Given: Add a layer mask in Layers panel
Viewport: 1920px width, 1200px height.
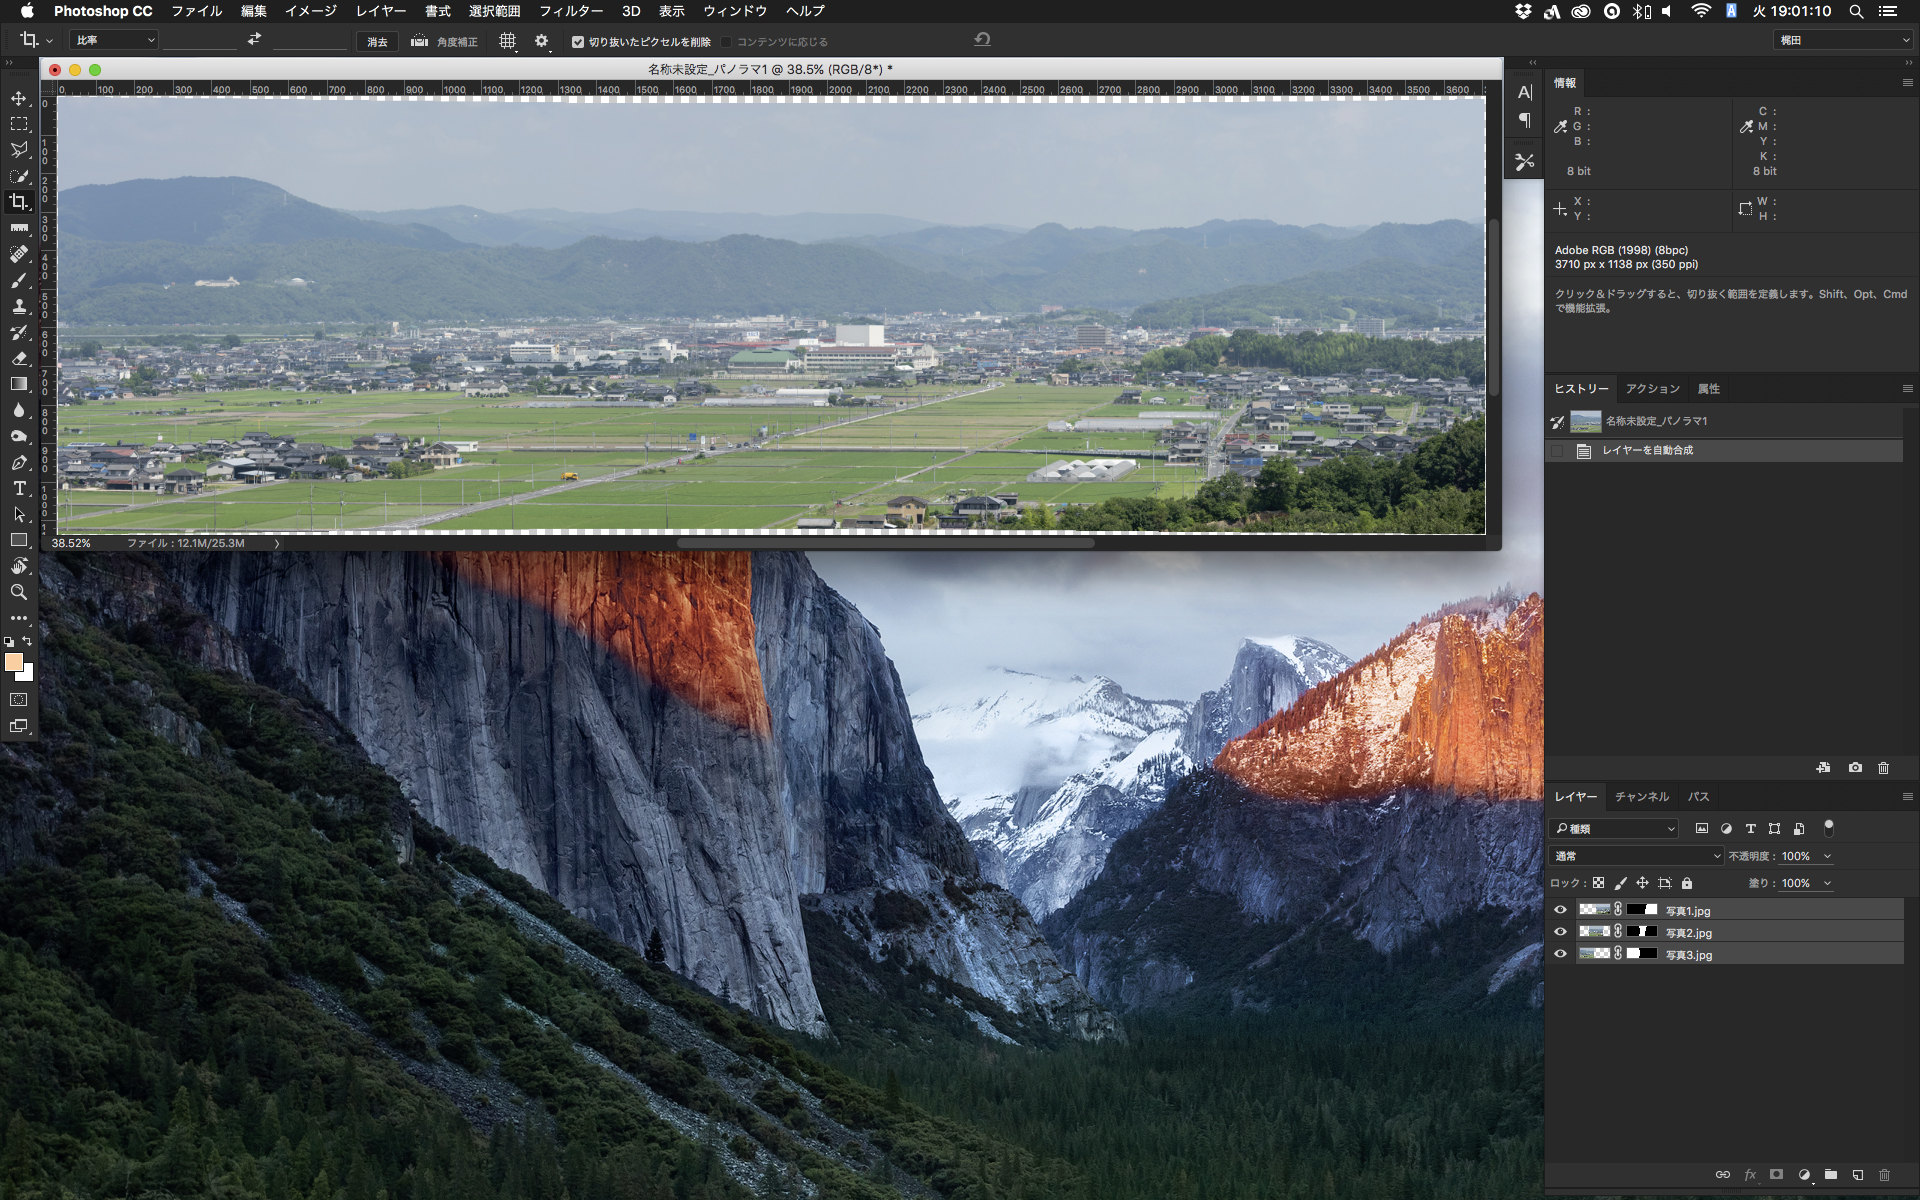Looking at the screenshot, I should (1776, 1175).
